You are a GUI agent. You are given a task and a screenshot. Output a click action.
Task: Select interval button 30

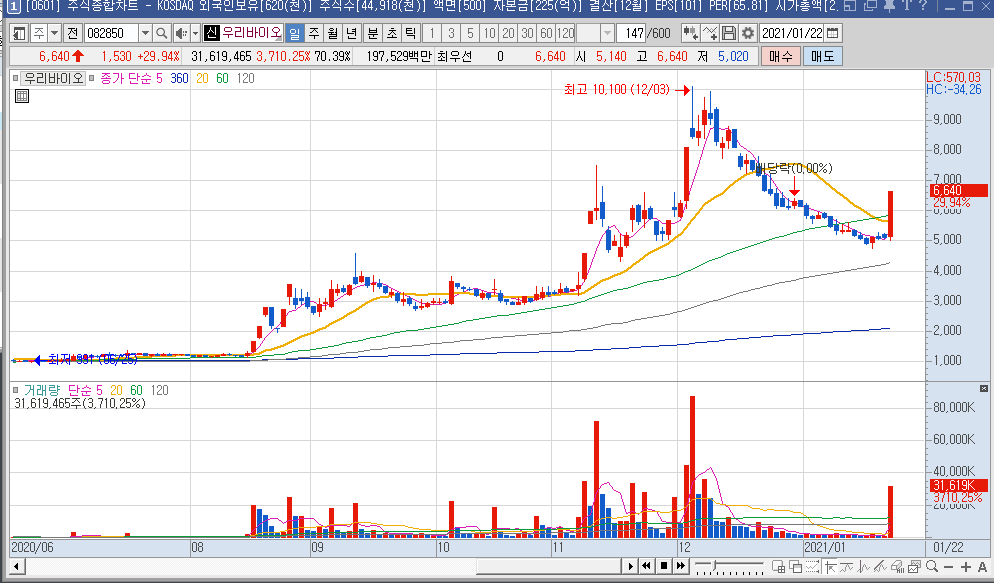527,33
